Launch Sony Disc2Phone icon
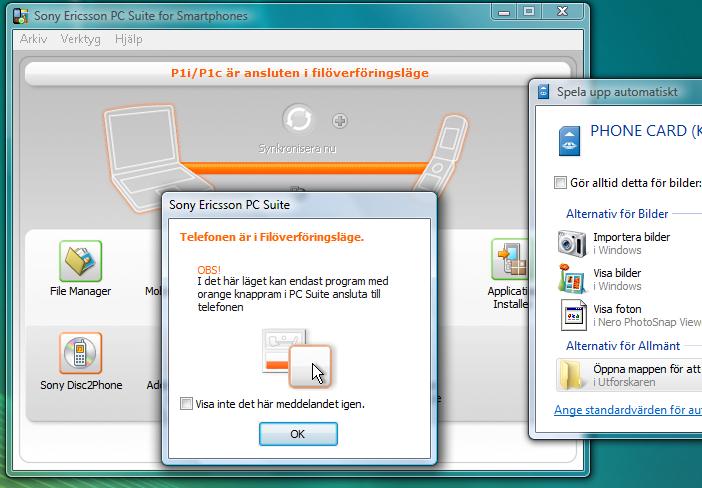This screenshot has height=488, width=702. click(x=81, y=353)
